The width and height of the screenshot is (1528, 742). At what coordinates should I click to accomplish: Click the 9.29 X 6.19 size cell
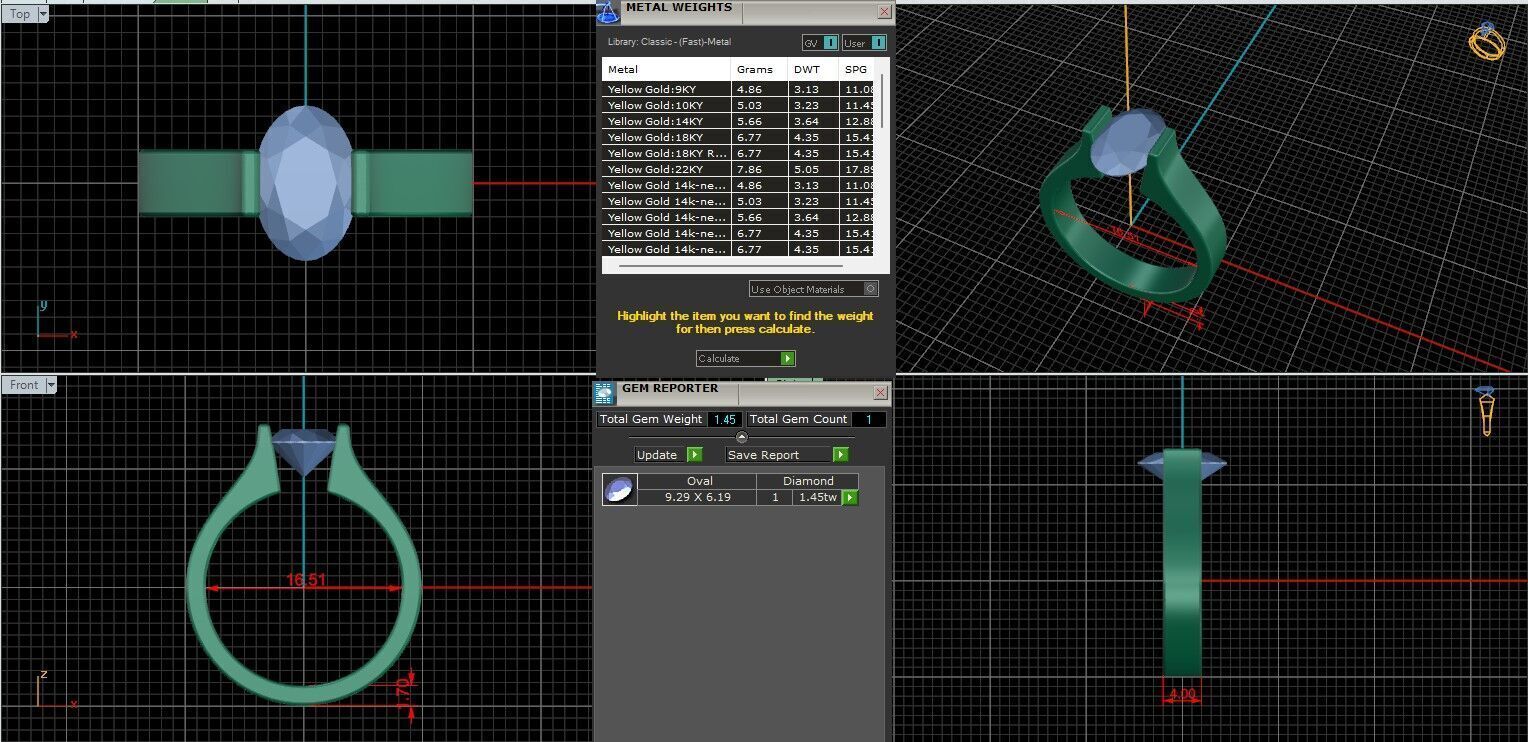[697, 497]
